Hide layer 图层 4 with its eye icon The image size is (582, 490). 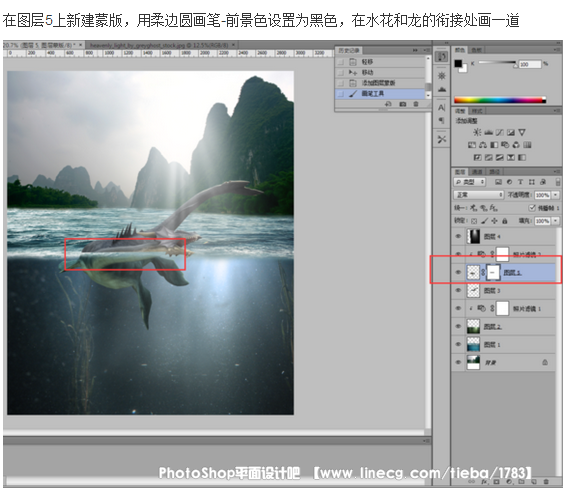(x=458, y=236)
